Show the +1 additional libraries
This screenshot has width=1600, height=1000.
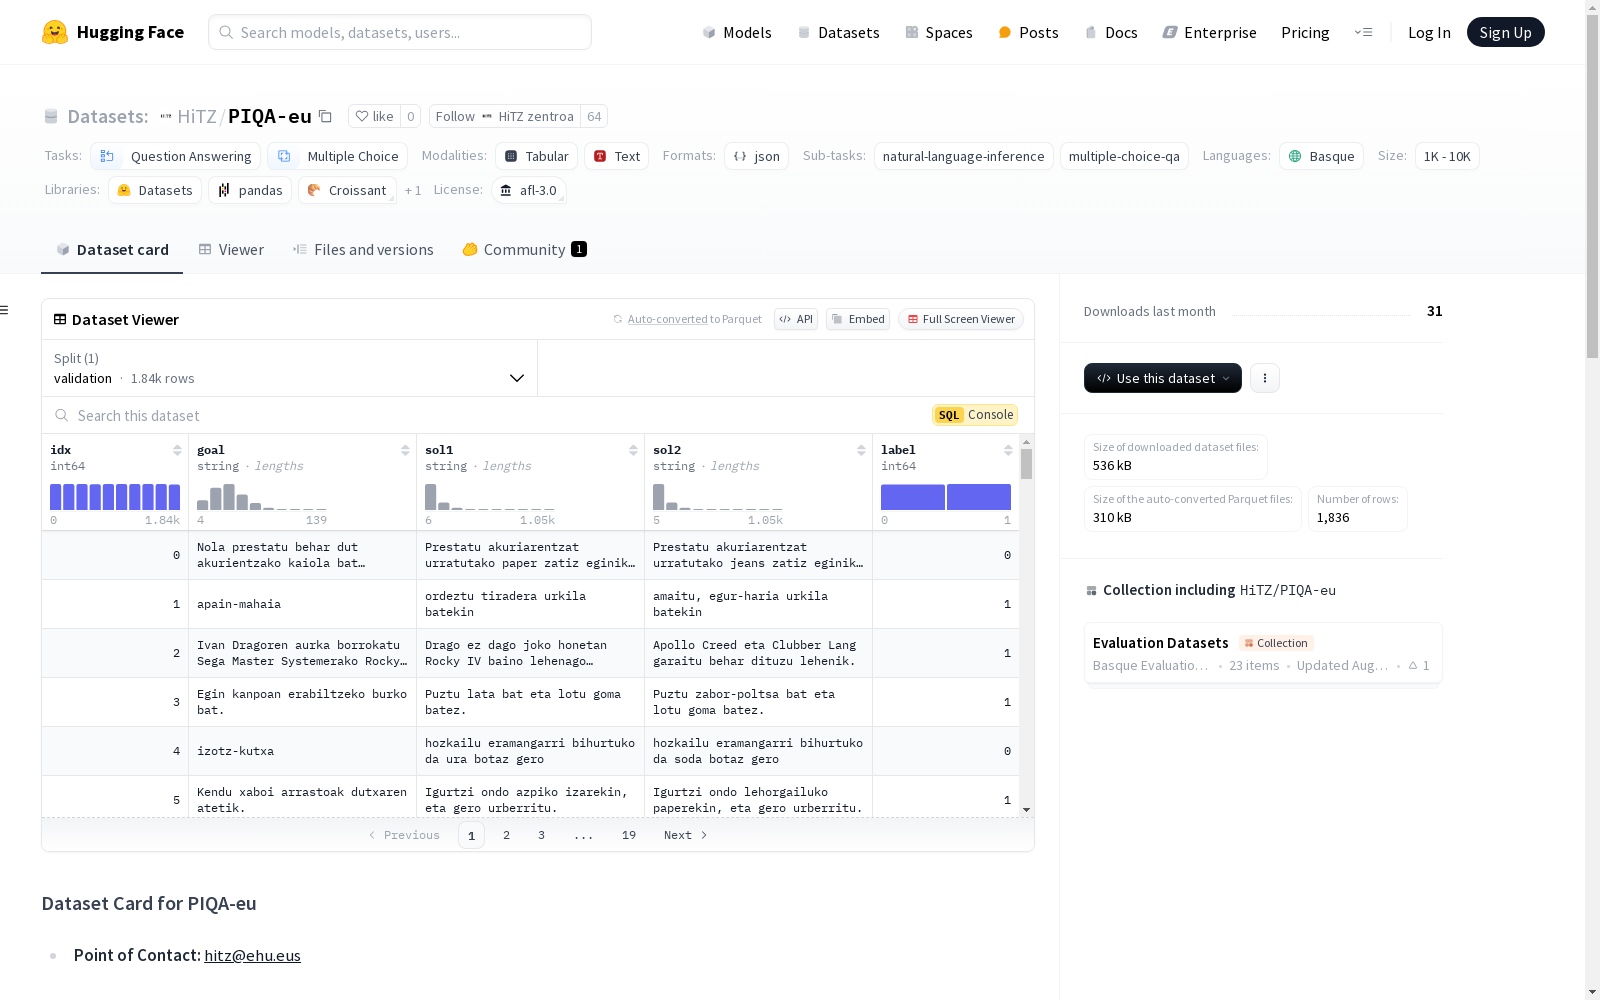click(413, 190)
